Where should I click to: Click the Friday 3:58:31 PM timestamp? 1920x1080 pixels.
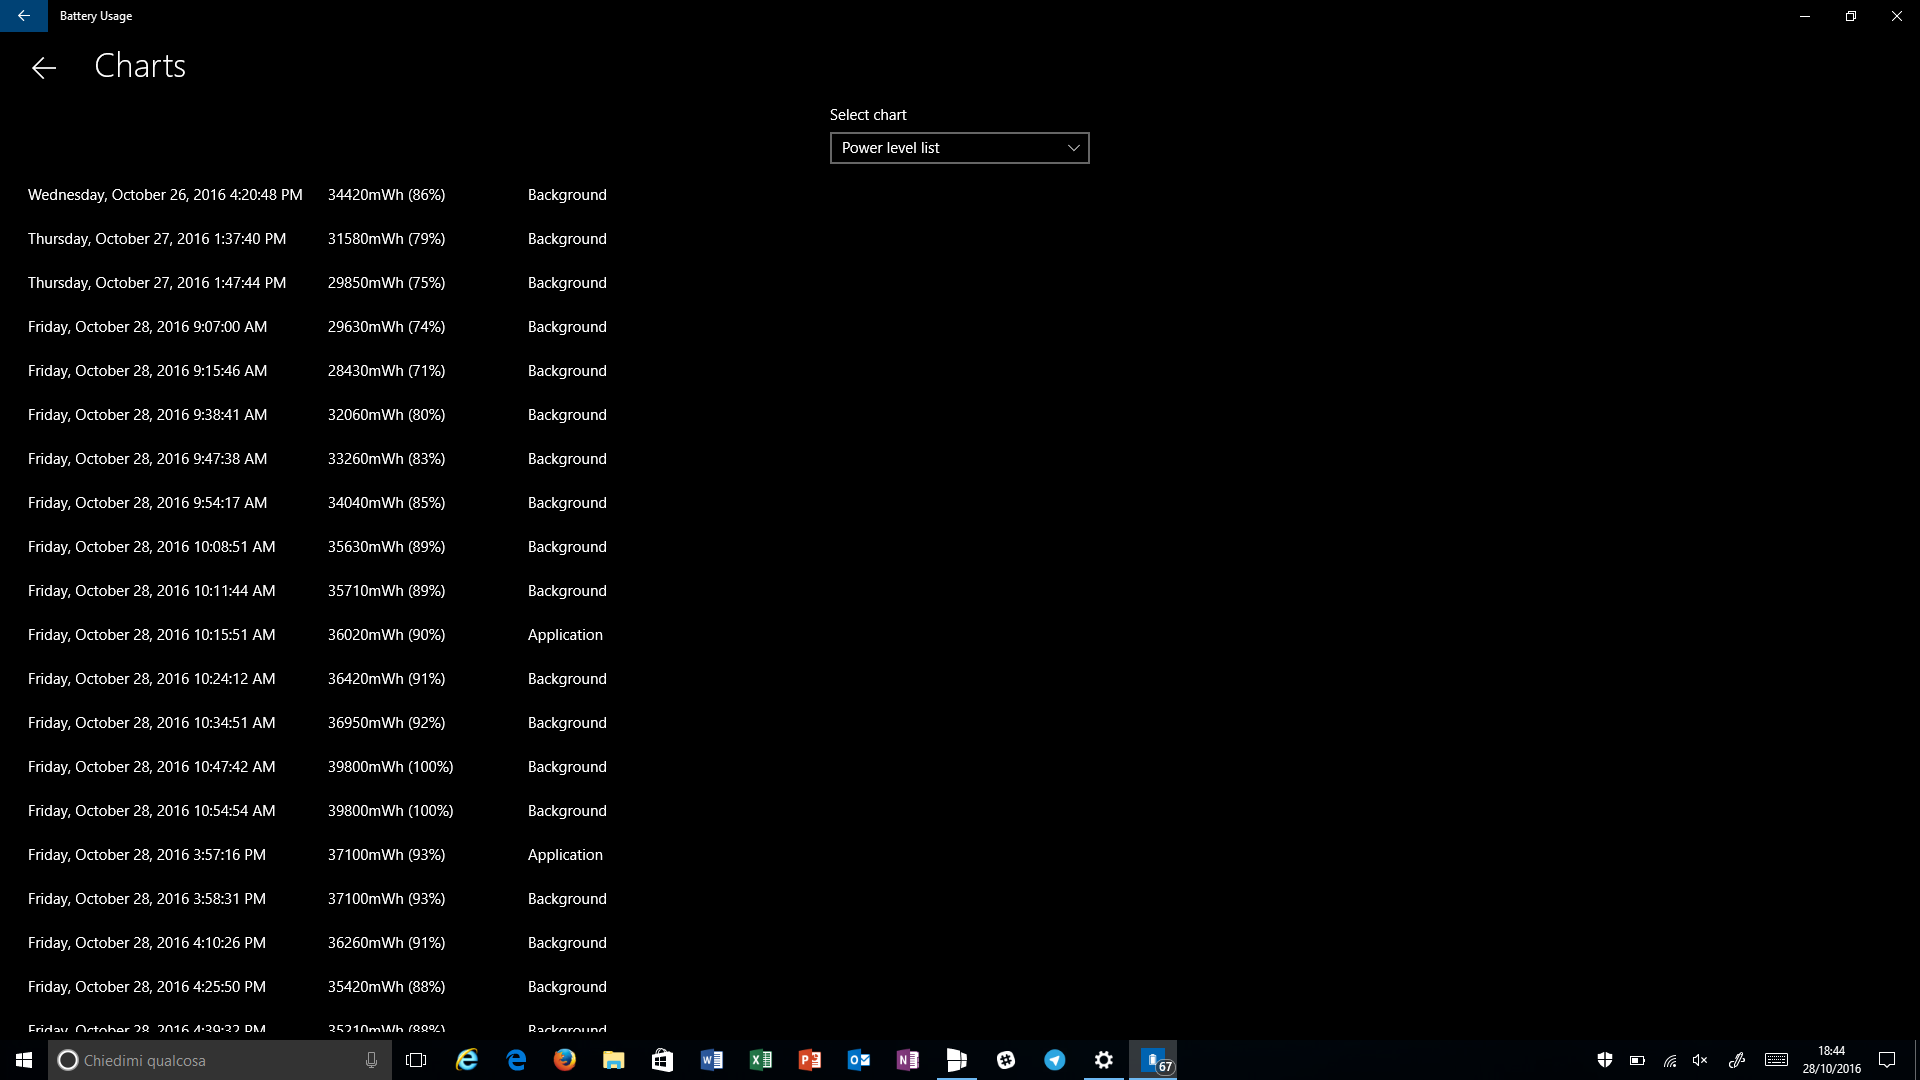click(147, 899)
